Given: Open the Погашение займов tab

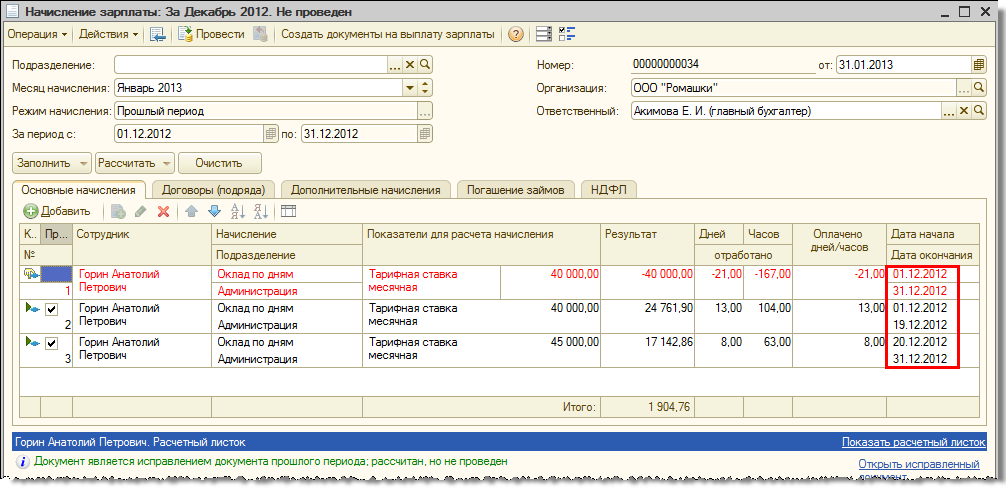Looking at the screenshot, I should [515, 190].
